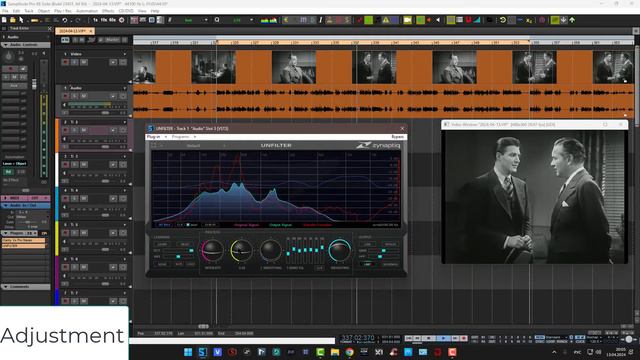Arm record on the Video track
Image resolution: width=640 pixels, height=360 pixels.
(65, 62)
